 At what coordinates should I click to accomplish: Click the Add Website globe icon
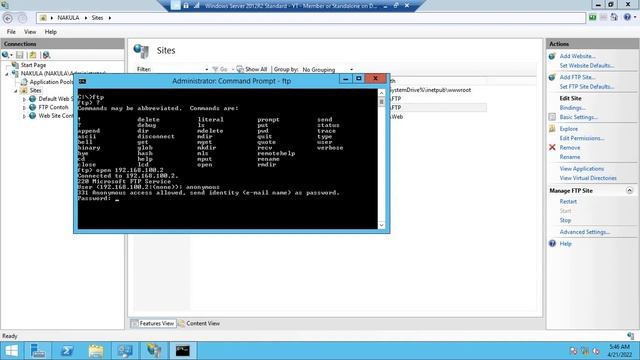pos(552,56)
